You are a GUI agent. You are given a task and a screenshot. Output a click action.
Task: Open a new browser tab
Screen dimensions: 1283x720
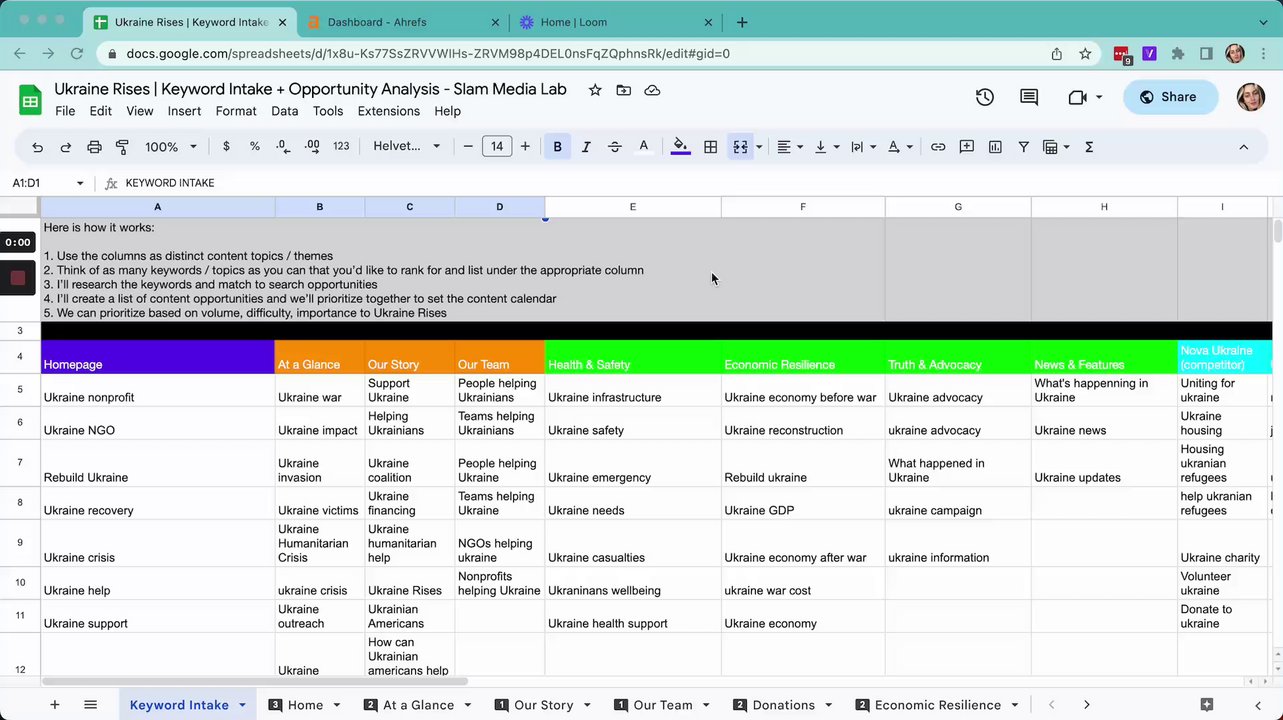[742, 22]
